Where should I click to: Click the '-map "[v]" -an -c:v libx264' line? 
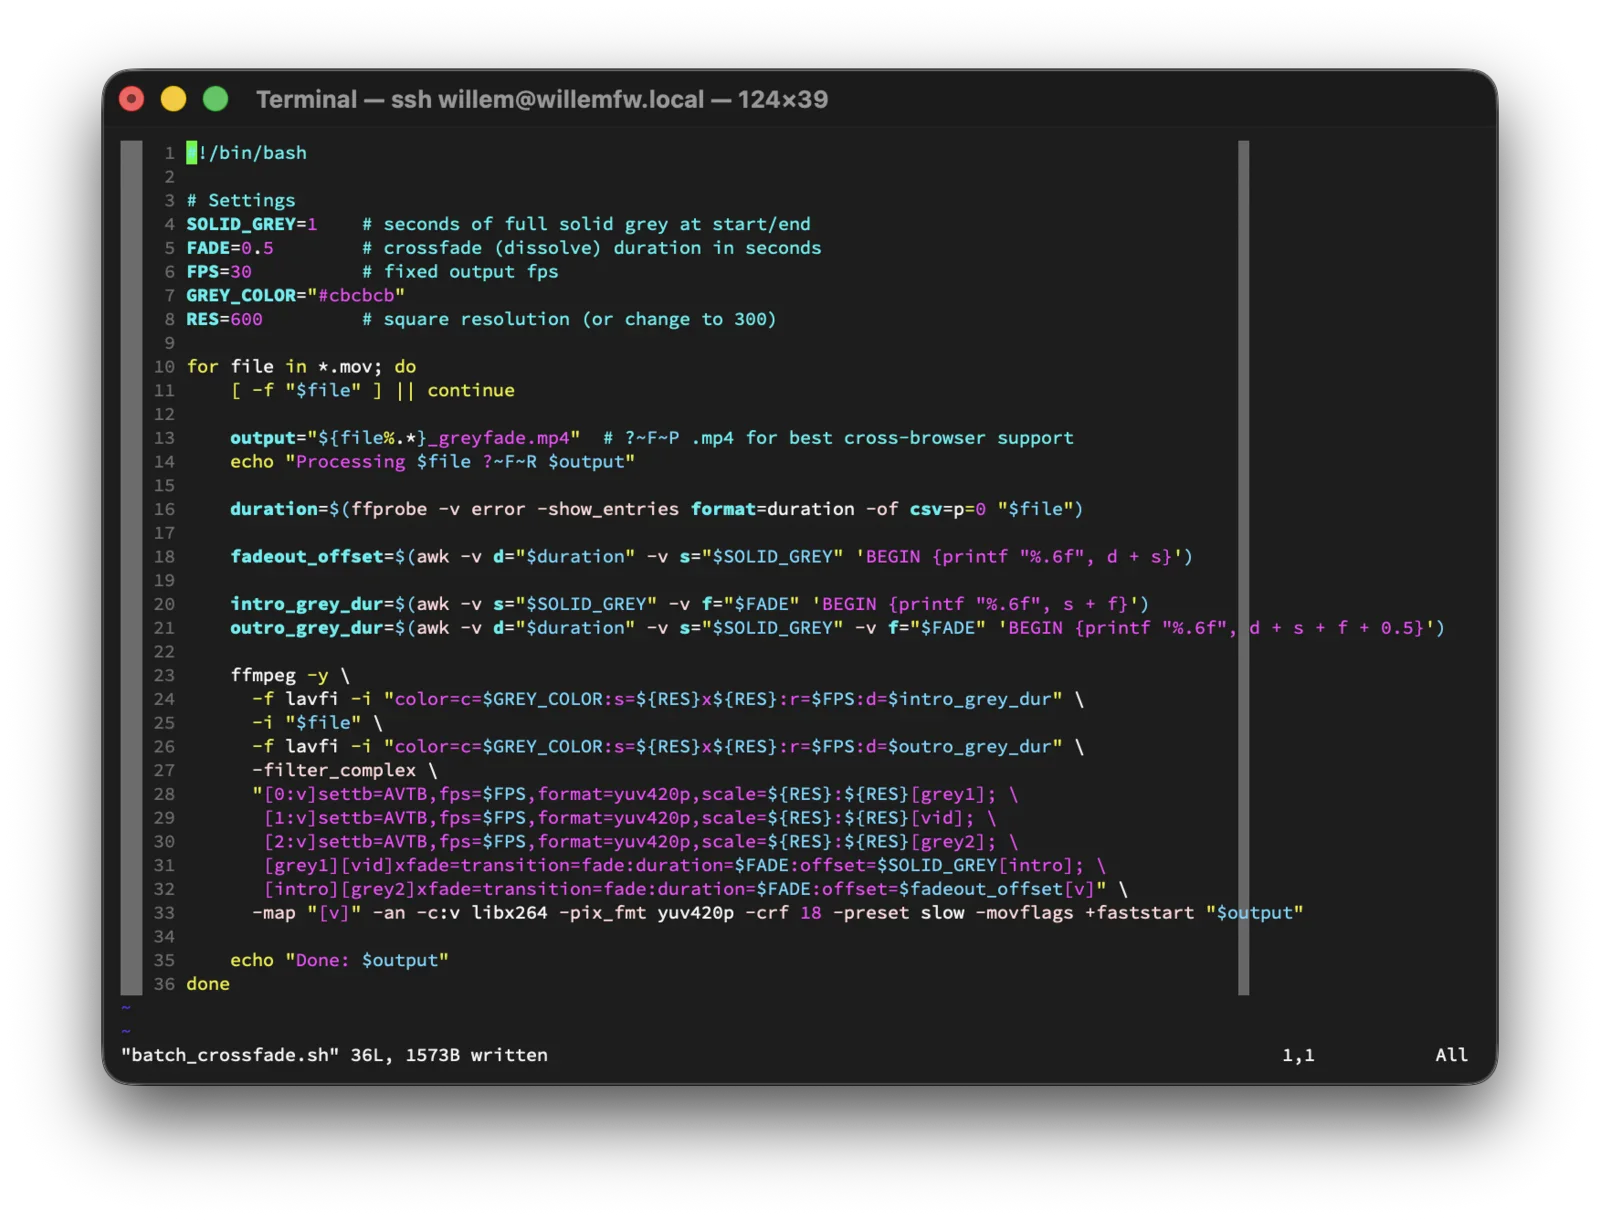pos(778,913)
